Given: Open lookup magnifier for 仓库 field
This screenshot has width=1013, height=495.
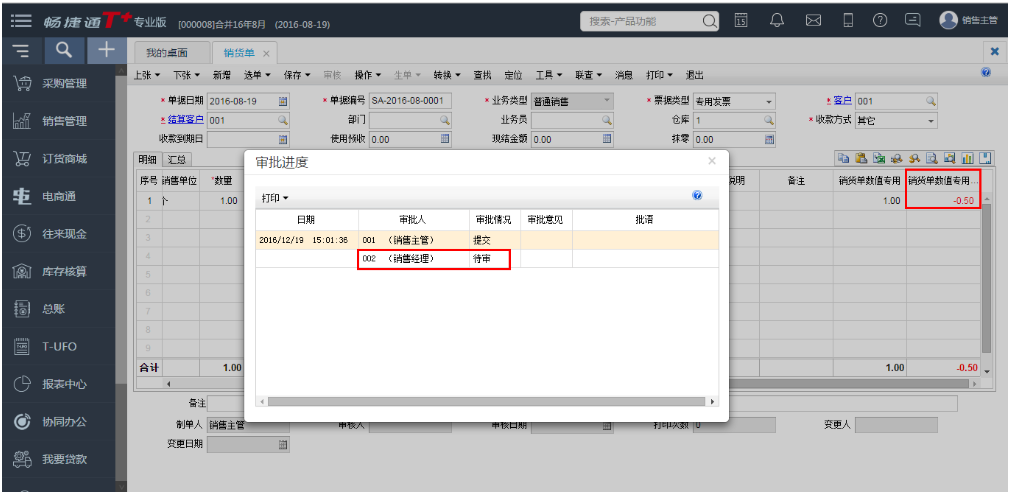Looking at the screenshot, I should click(768, 120).
